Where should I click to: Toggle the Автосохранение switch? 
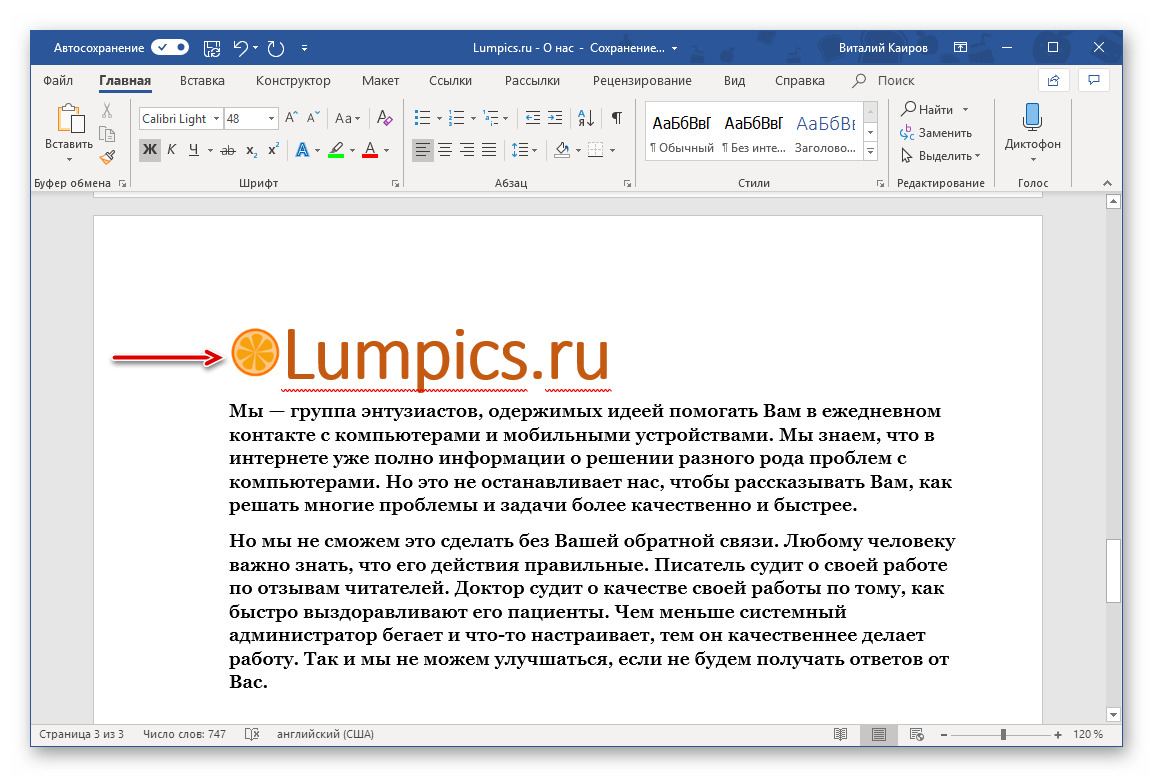pyautogui.click(x=170, y=47)
